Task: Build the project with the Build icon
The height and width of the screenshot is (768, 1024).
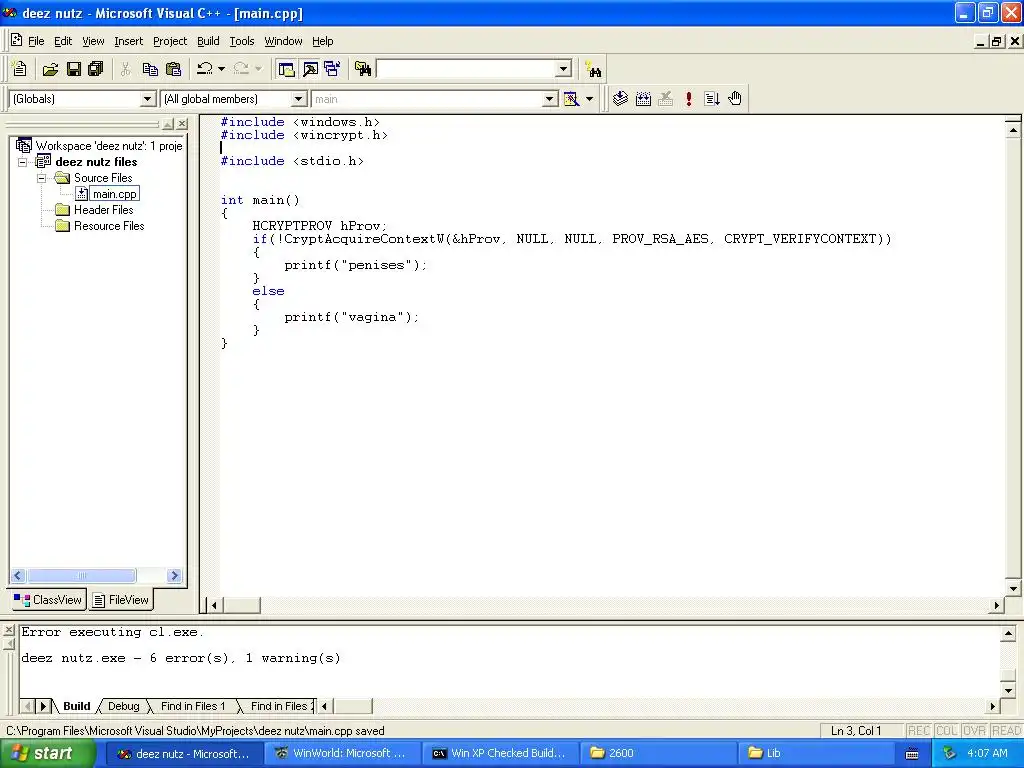Action: click(643, 99)
